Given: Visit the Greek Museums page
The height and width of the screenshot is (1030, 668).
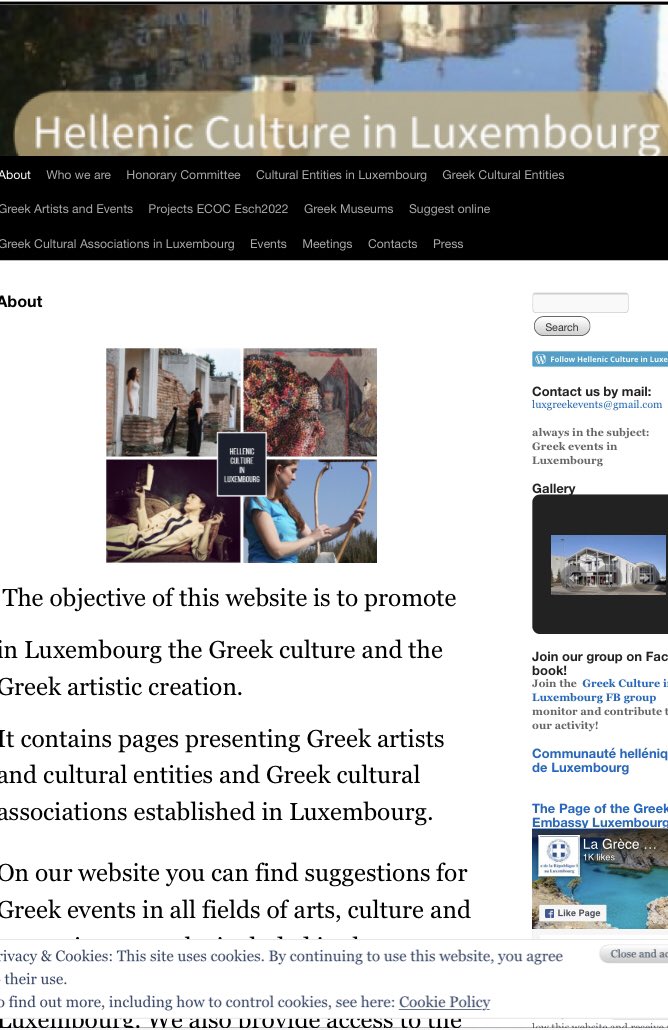Looking at the screenshot, I should coord(348,209).
